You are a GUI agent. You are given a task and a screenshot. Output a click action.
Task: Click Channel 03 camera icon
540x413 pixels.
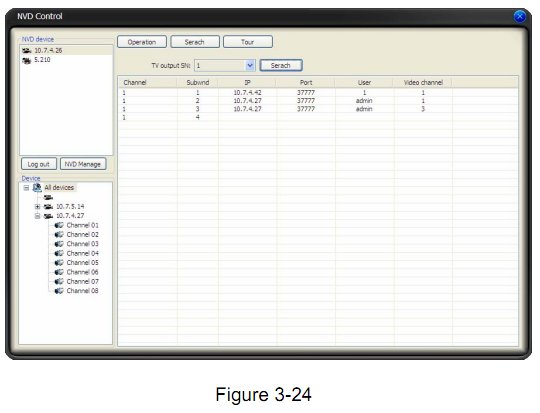coord(59,244)
